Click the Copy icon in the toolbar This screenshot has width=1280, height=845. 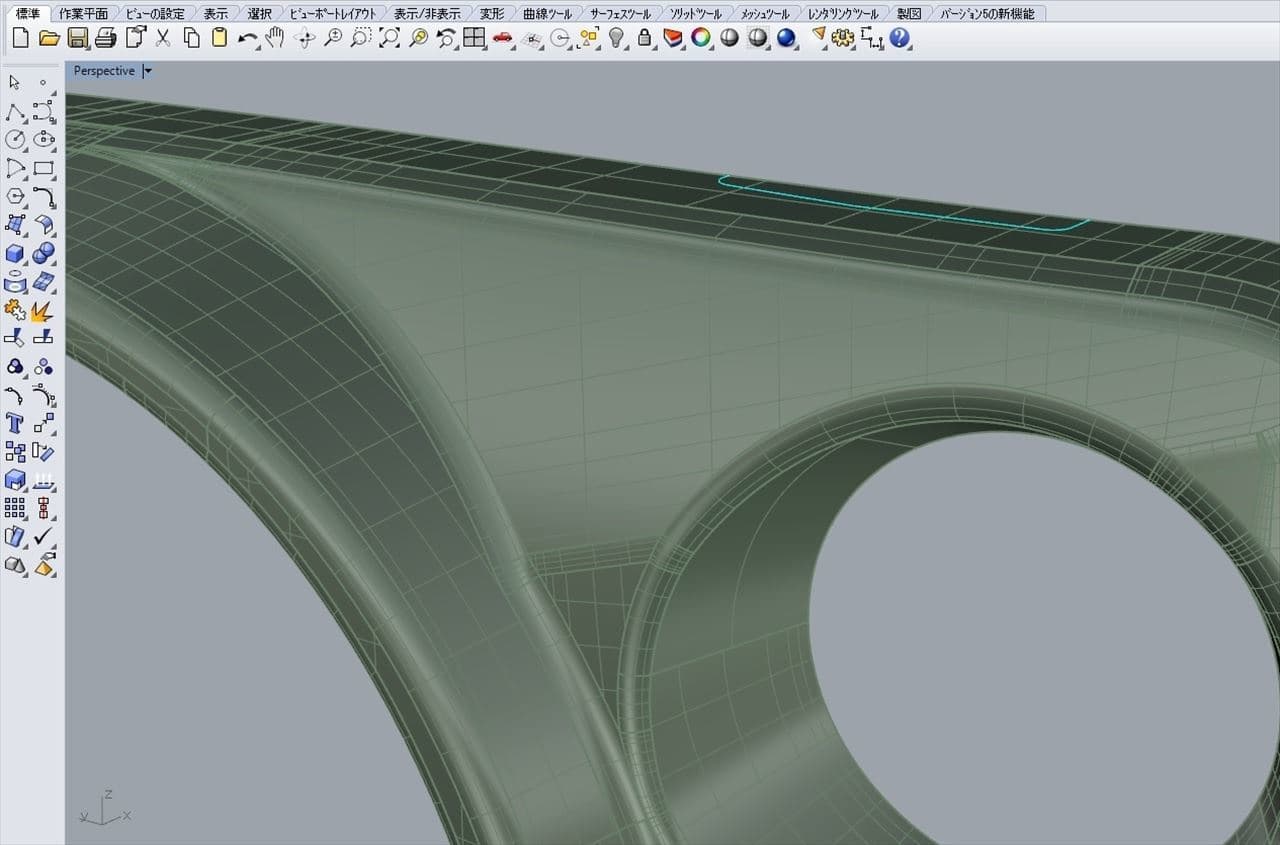192,38
